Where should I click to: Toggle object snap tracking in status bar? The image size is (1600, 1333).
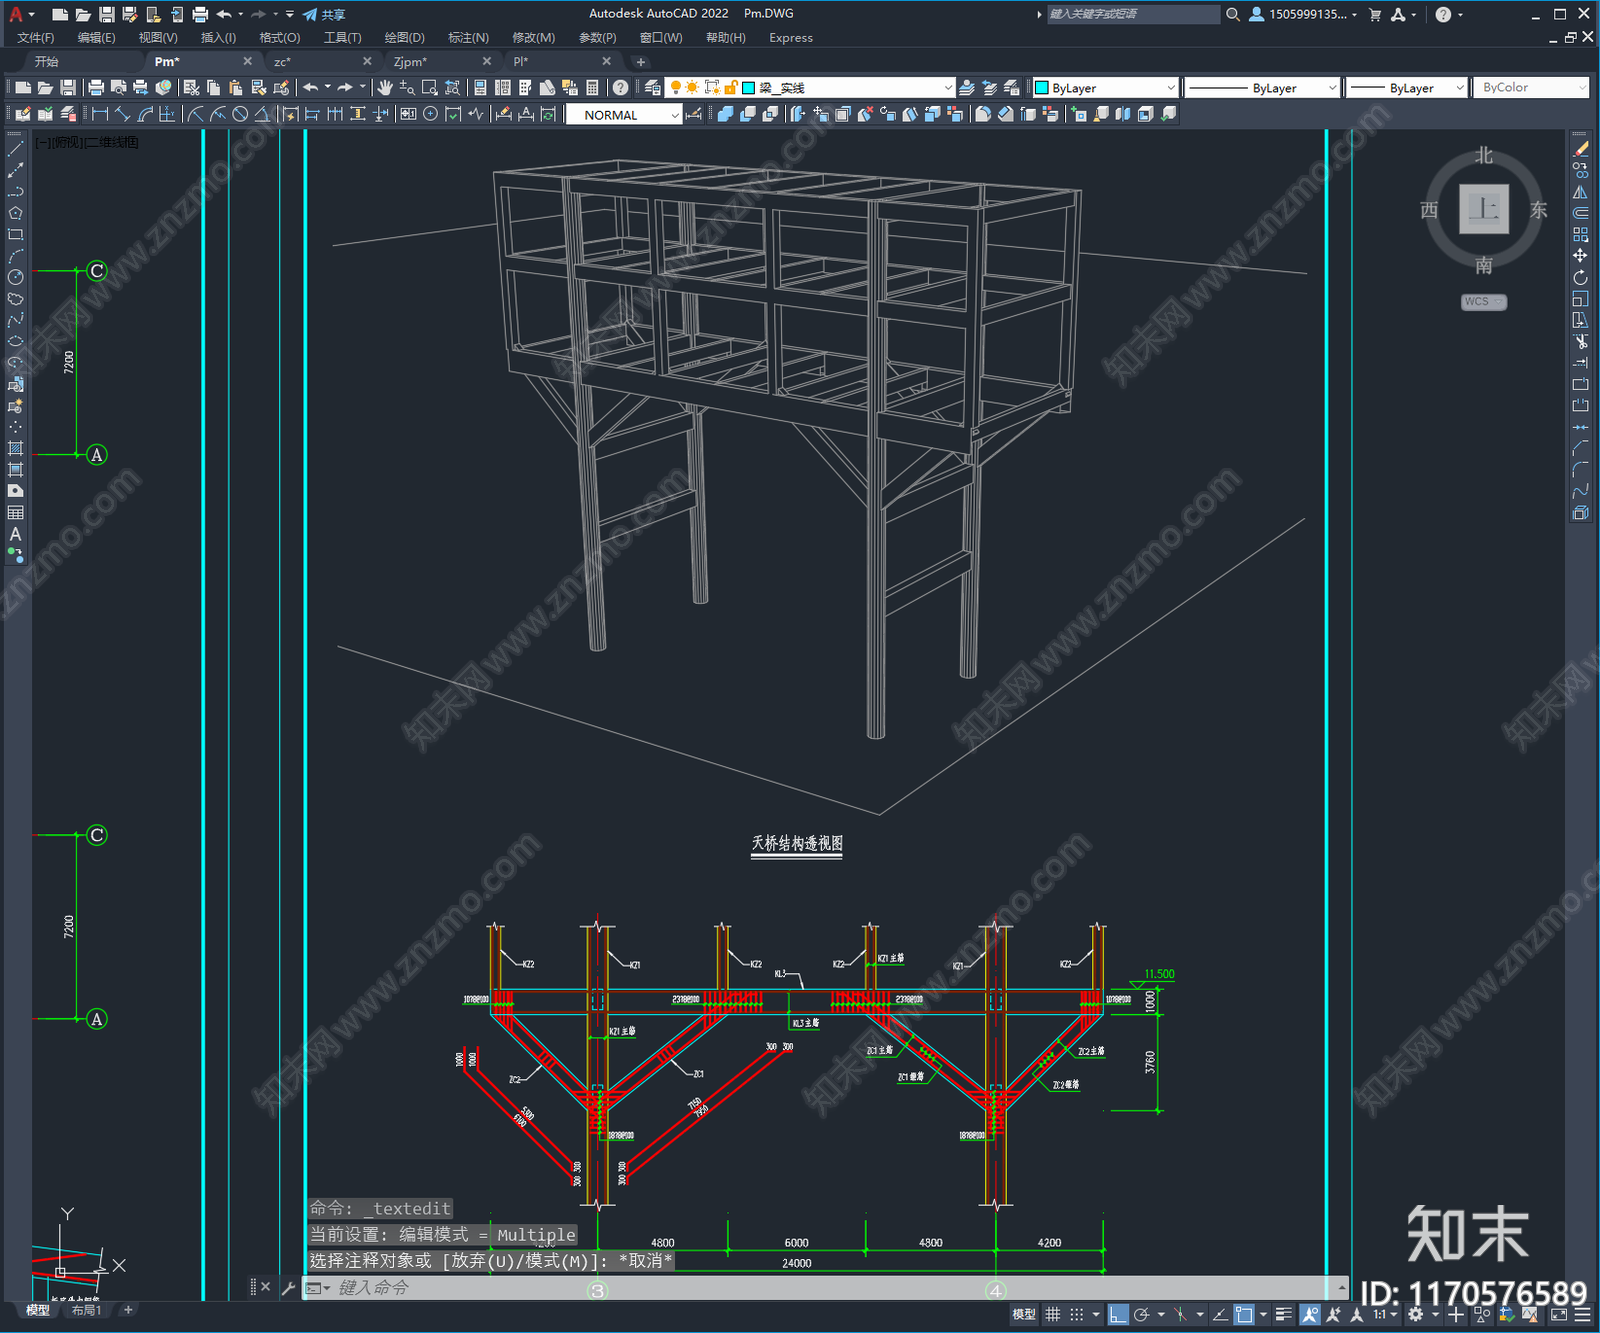click(1220, 1315)
